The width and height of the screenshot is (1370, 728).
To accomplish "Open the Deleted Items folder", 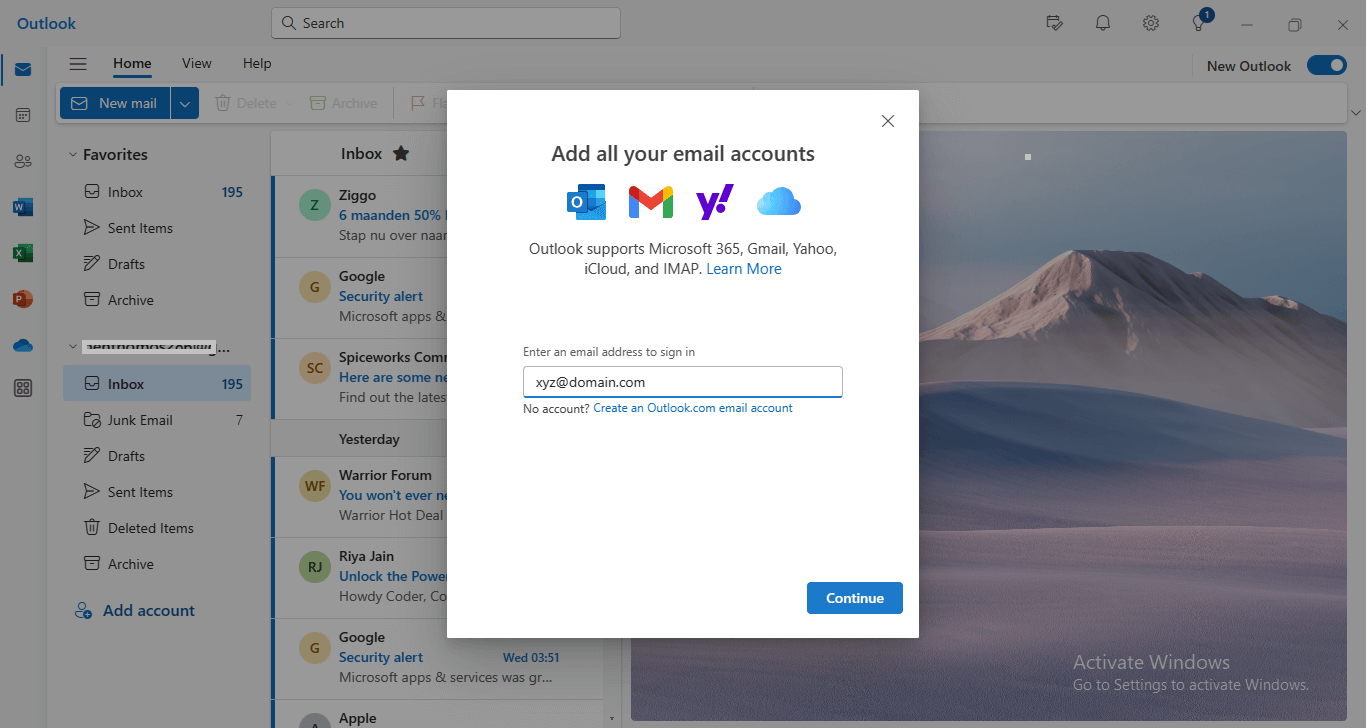I will click(157, 528).
